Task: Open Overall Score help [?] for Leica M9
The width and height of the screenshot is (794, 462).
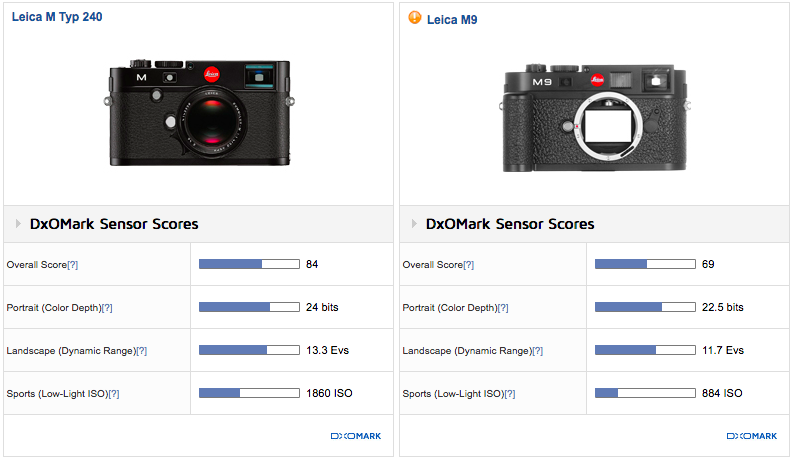Action: 468,265
